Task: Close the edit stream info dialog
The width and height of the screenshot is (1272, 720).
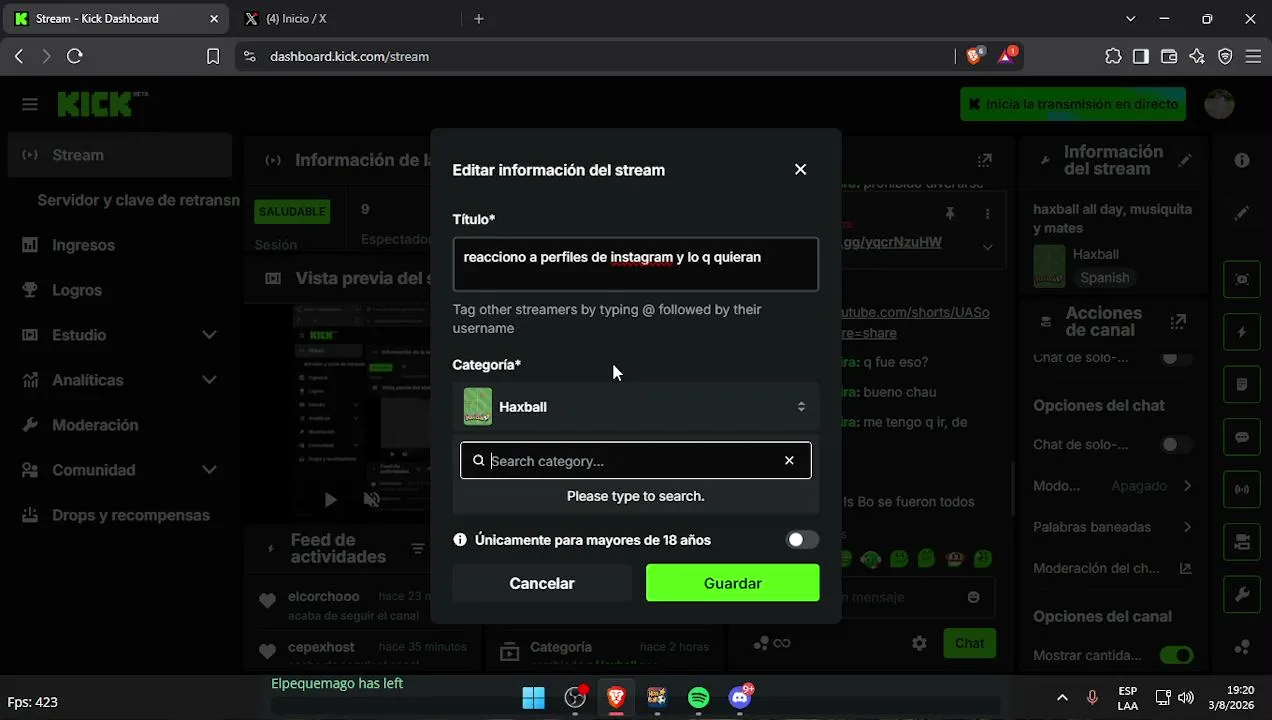Action: 800,170
